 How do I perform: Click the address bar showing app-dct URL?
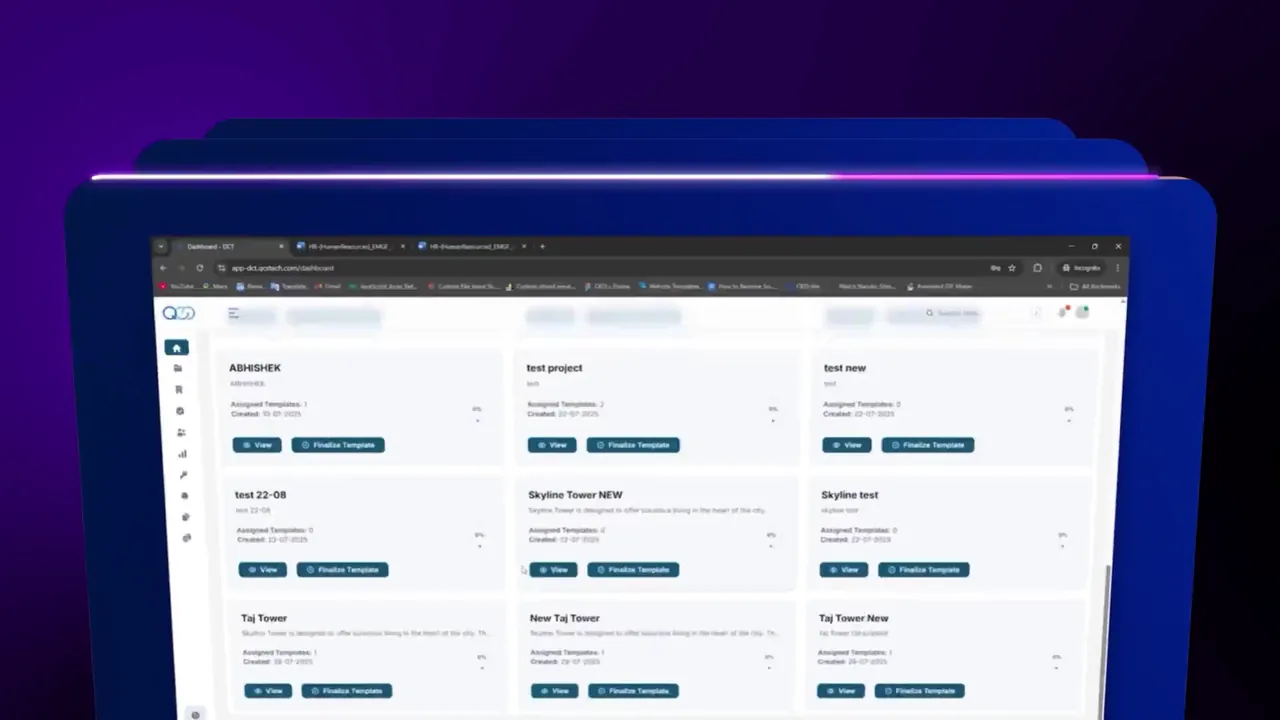pos(600,268)
